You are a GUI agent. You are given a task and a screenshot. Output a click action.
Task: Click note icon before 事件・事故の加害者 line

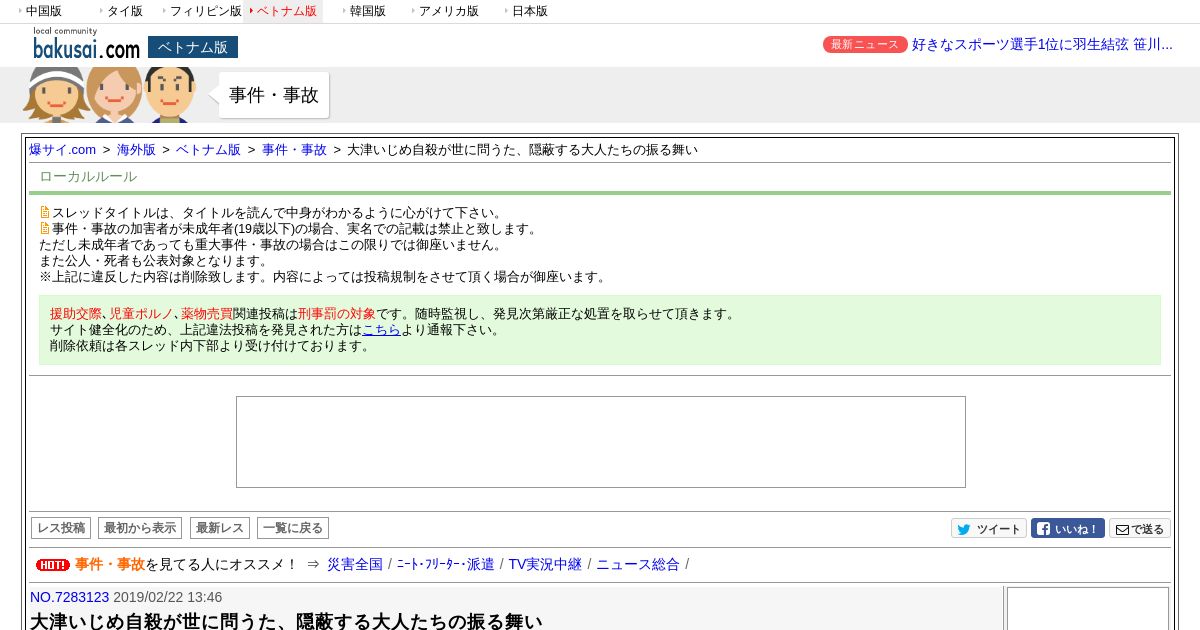[x=45, y=229]
